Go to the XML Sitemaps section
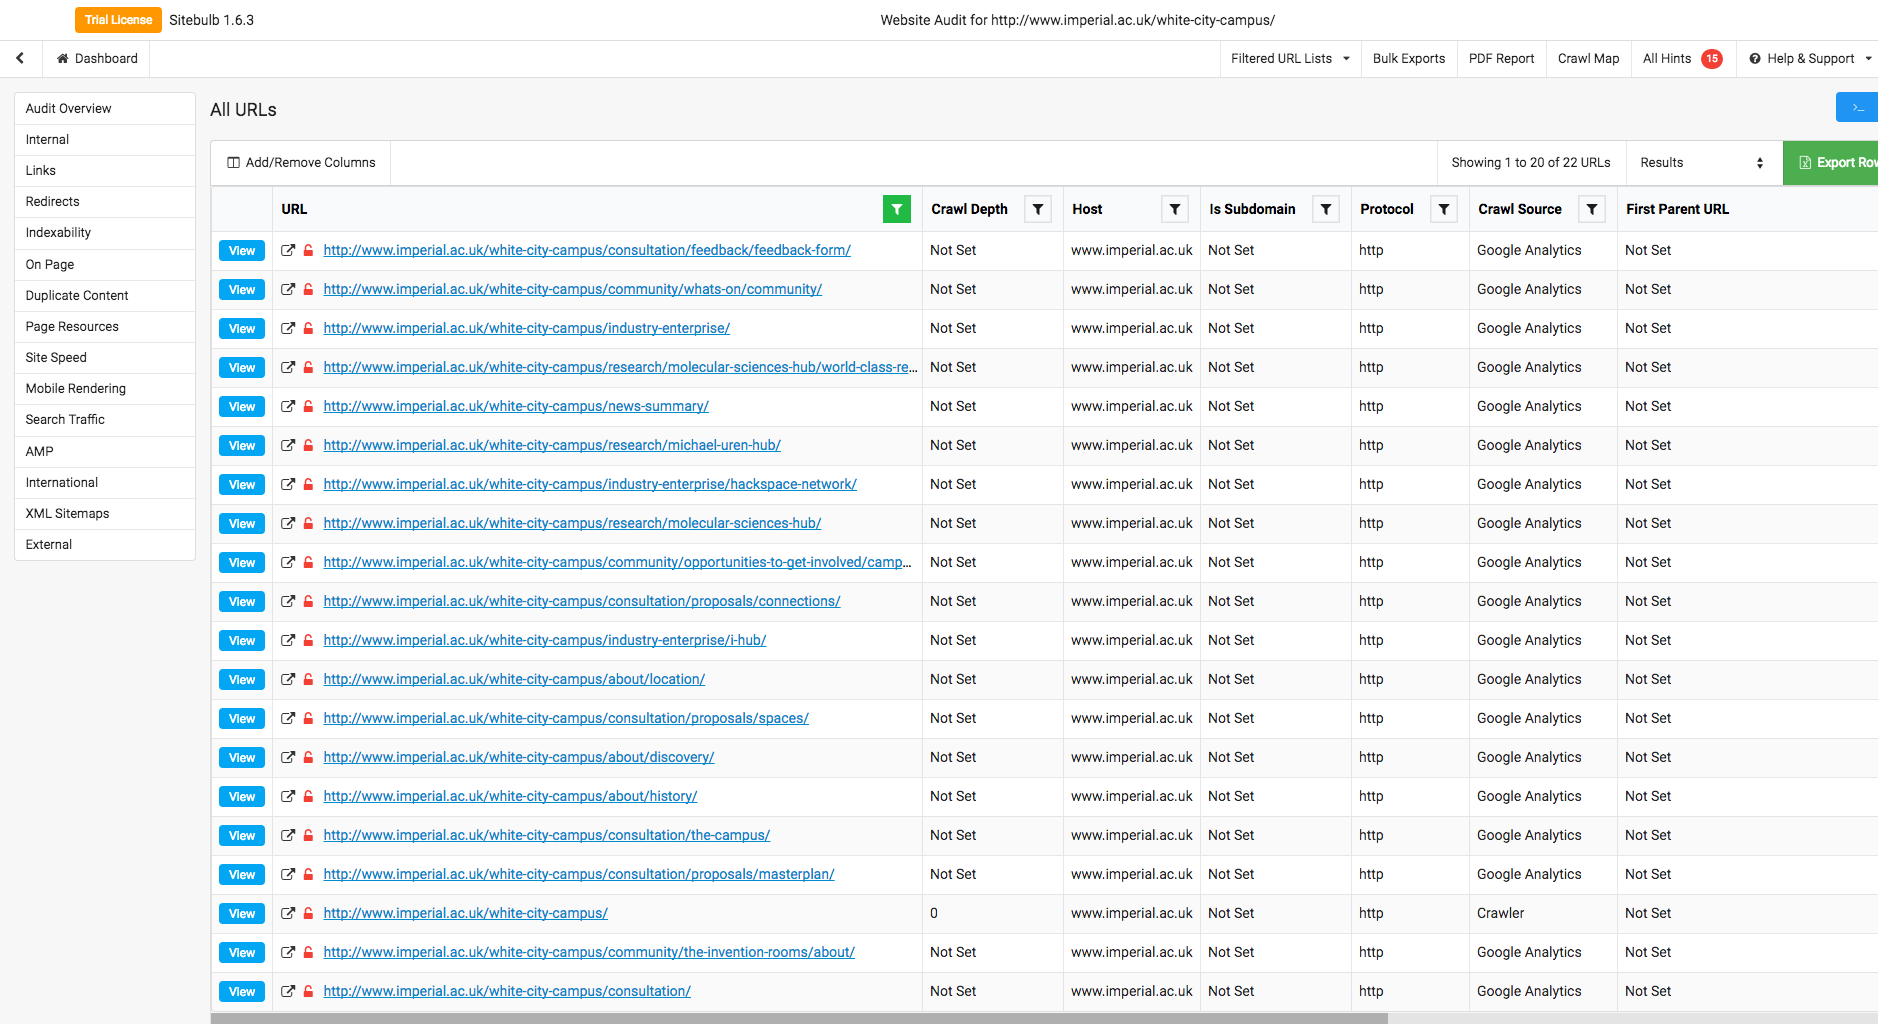 [67, 514]
